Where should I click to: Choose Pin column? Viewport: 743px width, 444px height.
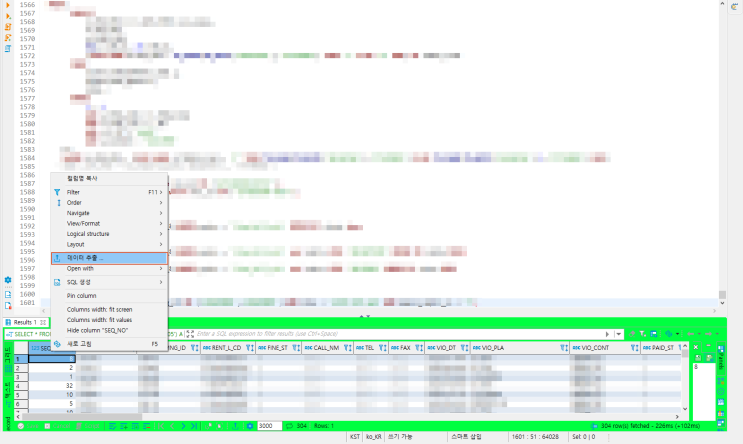click(x=109, y=296)
